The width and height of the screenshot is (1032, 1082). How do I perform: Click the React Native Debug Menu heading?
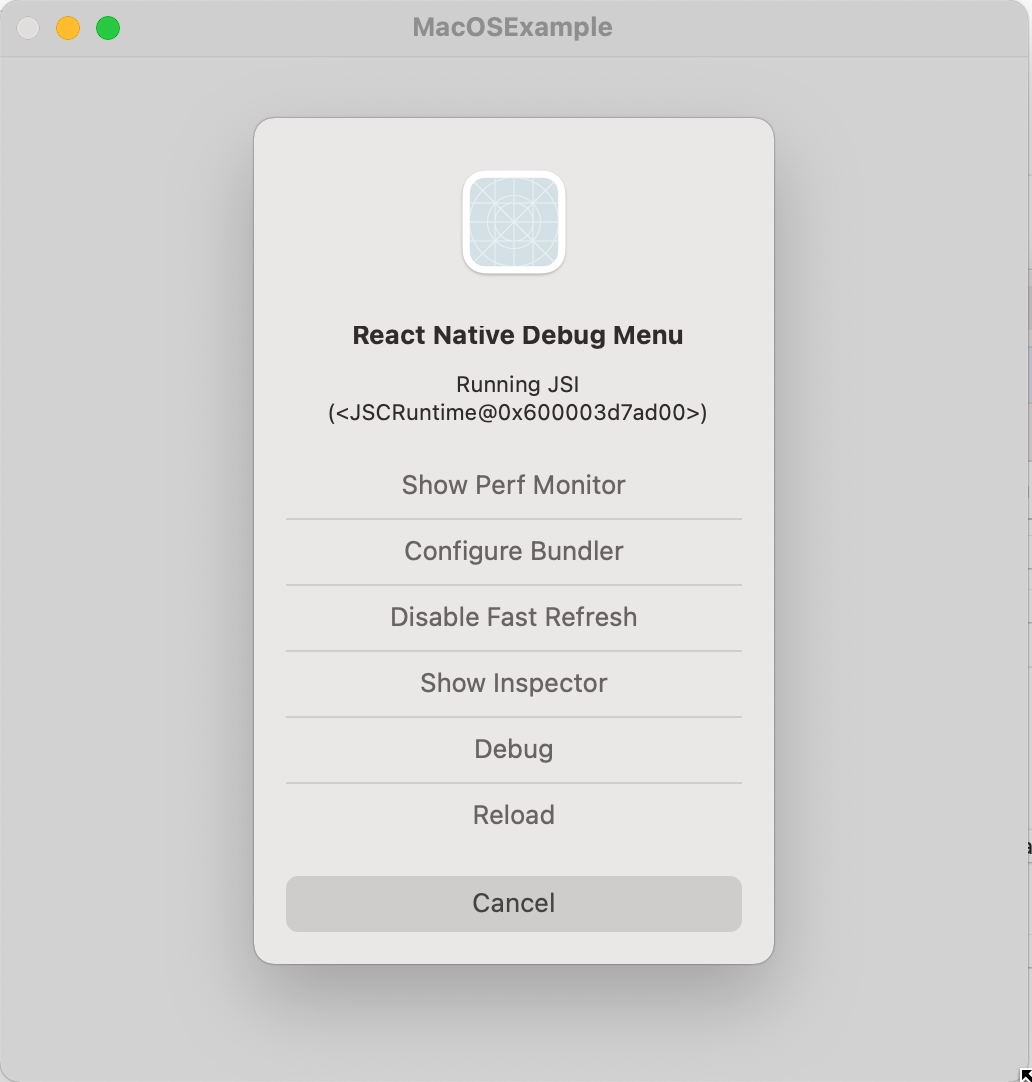(x=517, y=335)
